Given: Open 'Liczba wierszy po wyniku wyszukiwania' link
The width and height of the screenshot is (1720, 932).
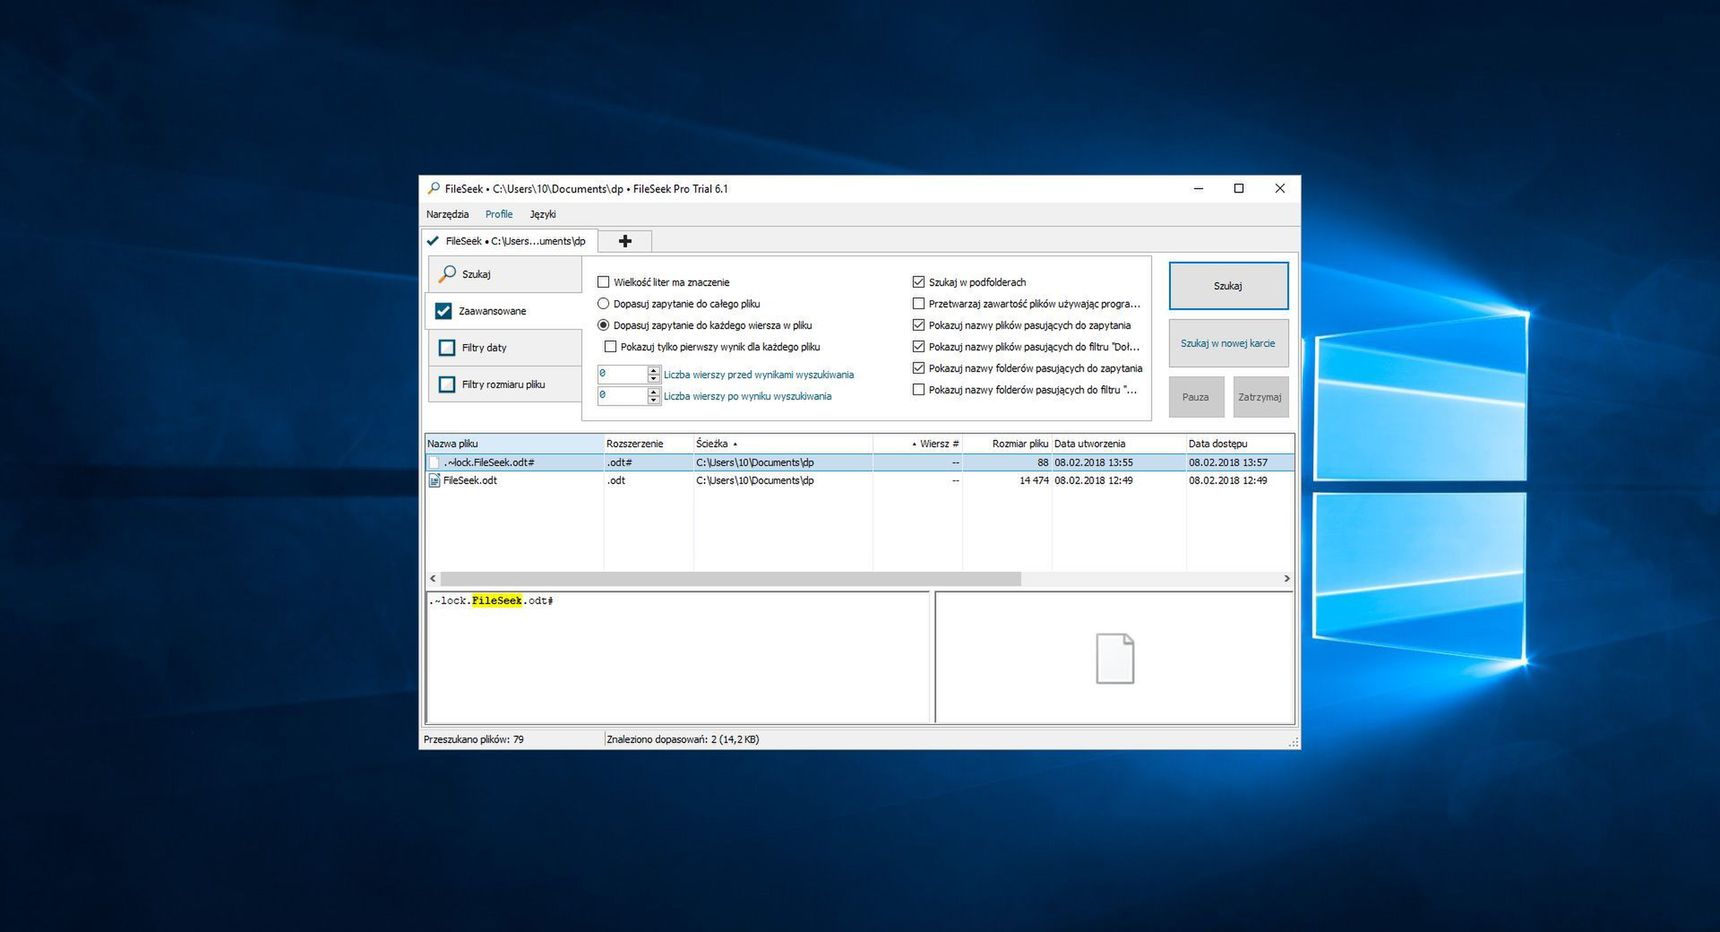Looking at the screenshot, I should 748,397.
